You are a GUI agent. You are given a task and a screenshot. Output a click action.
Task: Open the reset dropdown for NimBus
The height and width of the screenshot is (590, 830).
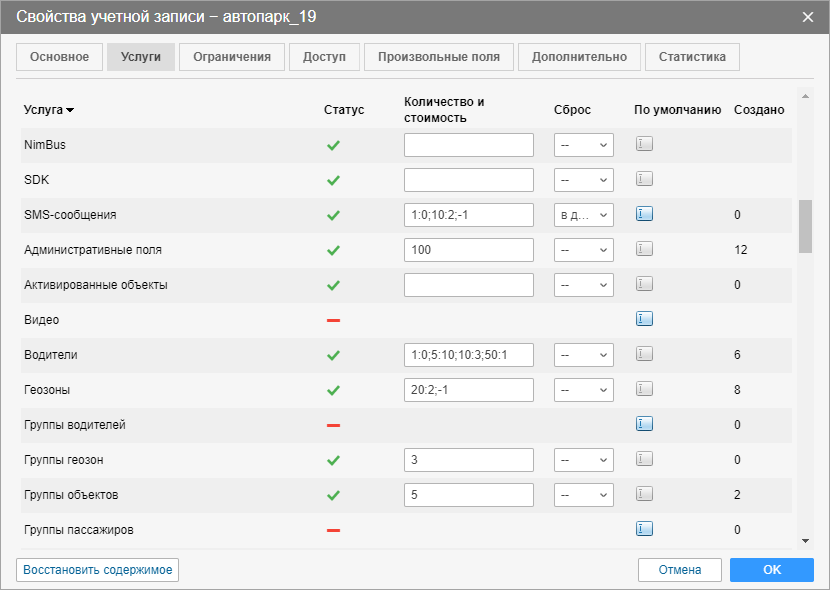point(584,145)
